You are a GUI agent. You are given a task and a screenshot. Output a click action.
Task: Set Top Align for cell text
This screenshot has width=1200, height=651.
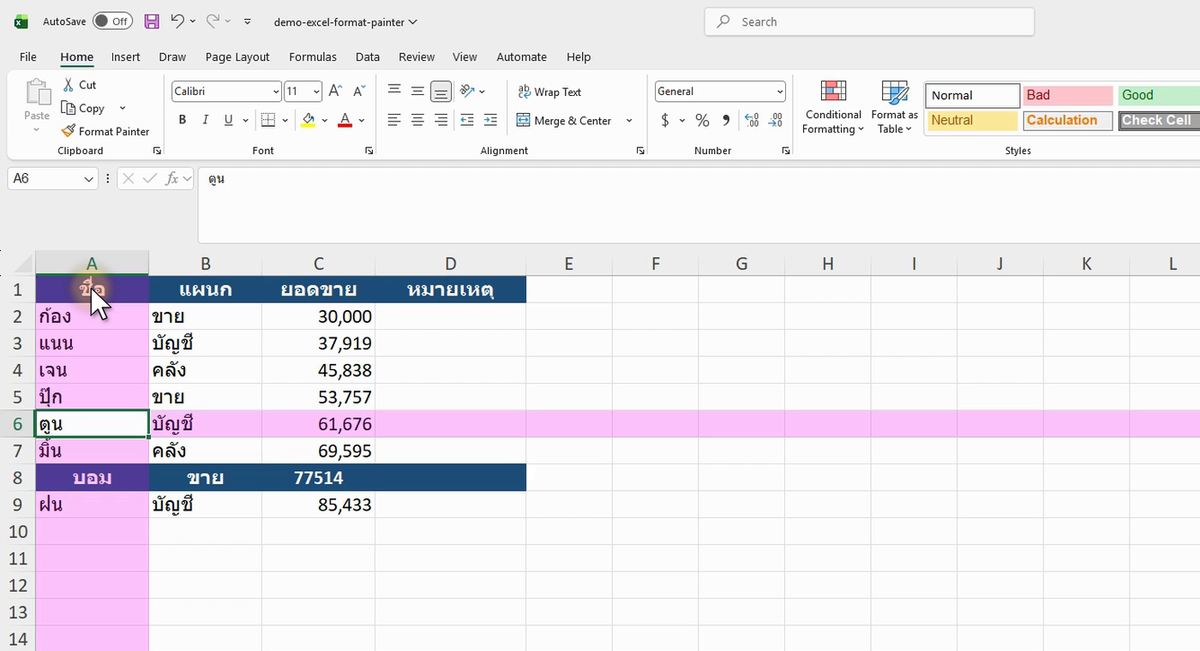pos(394,91)
